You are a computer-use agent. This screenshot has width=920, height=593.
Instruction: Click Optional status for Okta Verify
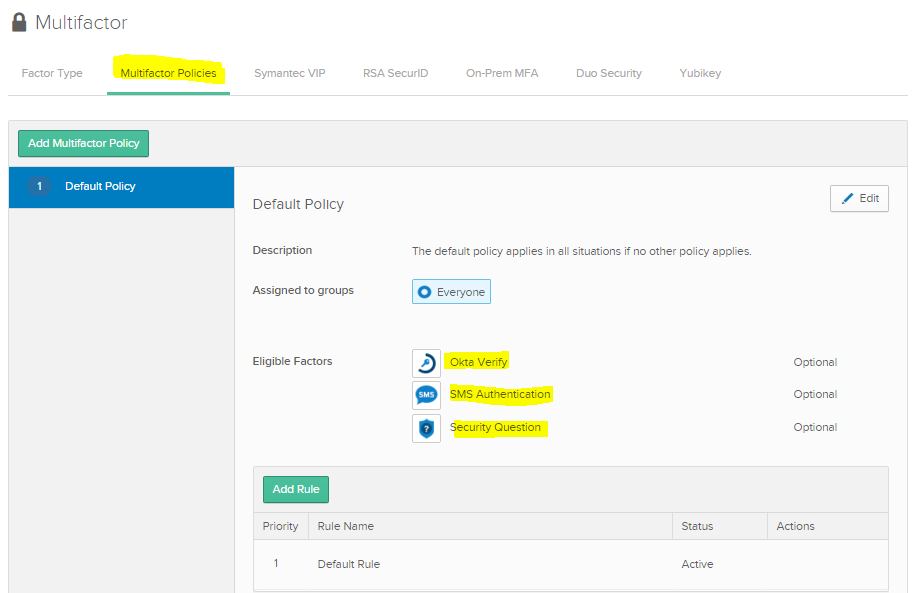pos(815,362)
